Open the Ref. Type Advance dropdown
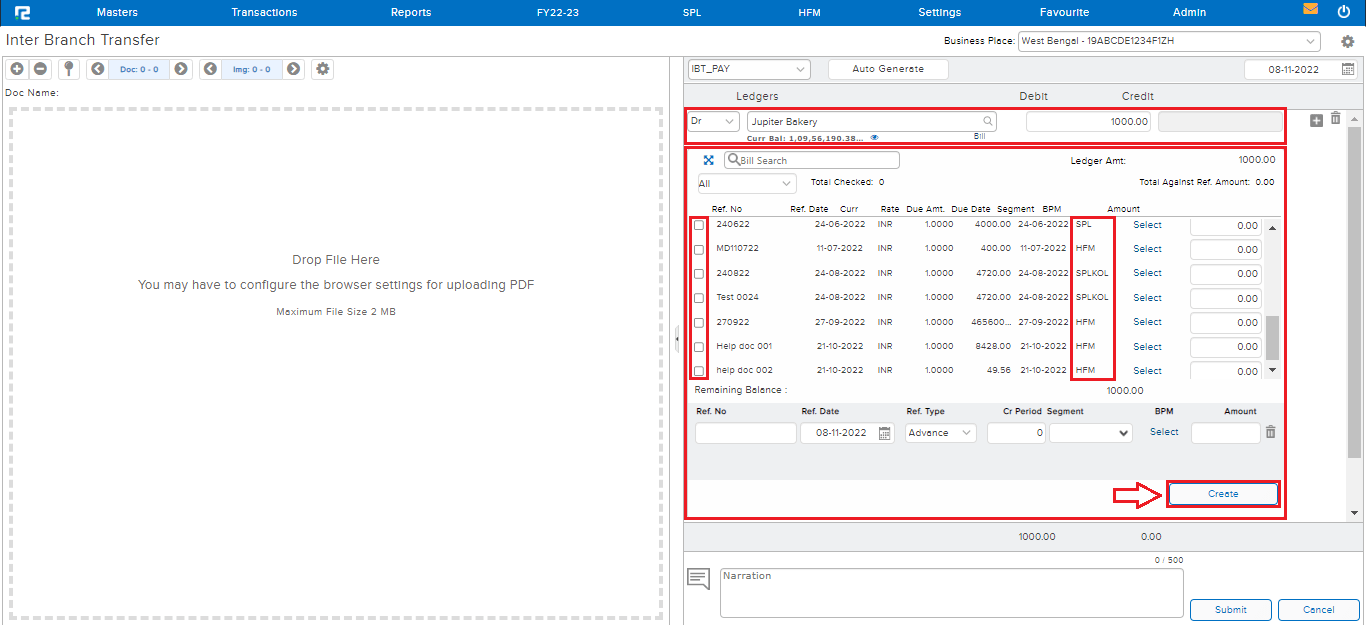Screen dimensions: 1366x625 (941, 433)
